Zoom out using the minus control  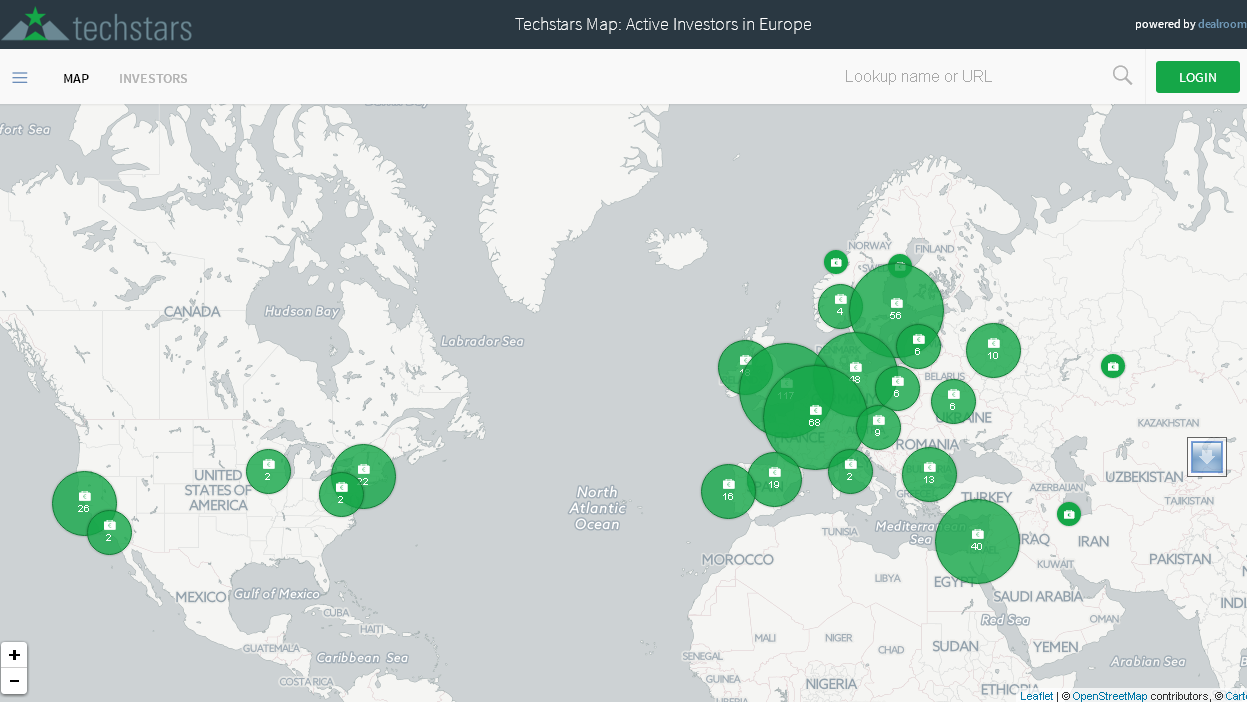click(14, 680)
